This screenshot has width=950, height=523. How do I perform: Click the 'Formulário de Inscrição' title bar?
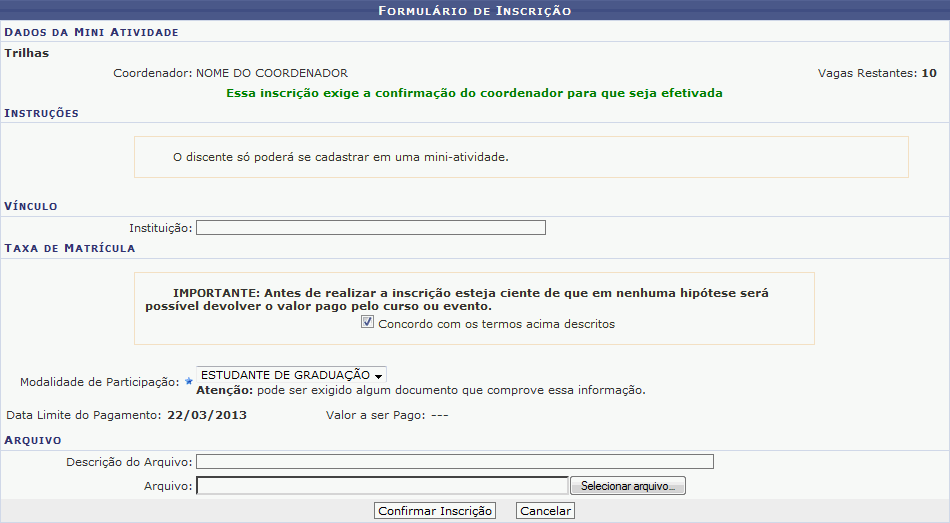[474, 11]
